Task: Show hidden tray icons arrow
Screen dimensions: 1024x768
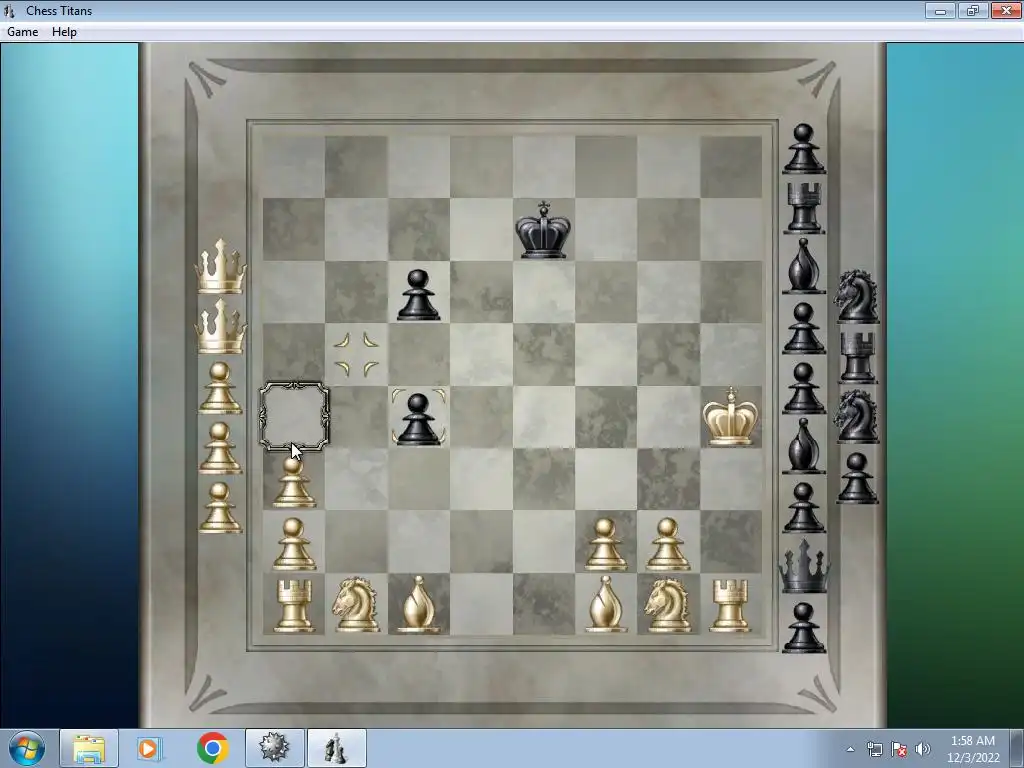Action: (x=850, y=749)
